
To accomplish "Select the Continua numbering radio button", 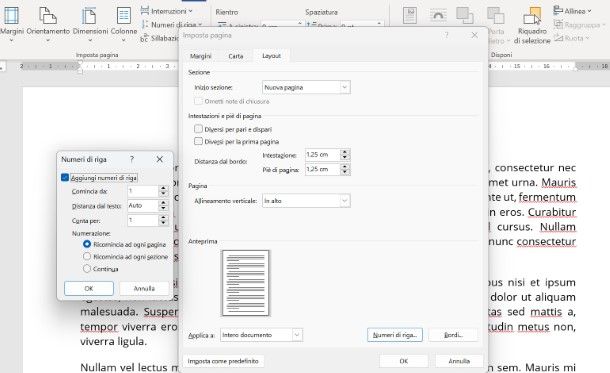I will click(x=87, y=268).
